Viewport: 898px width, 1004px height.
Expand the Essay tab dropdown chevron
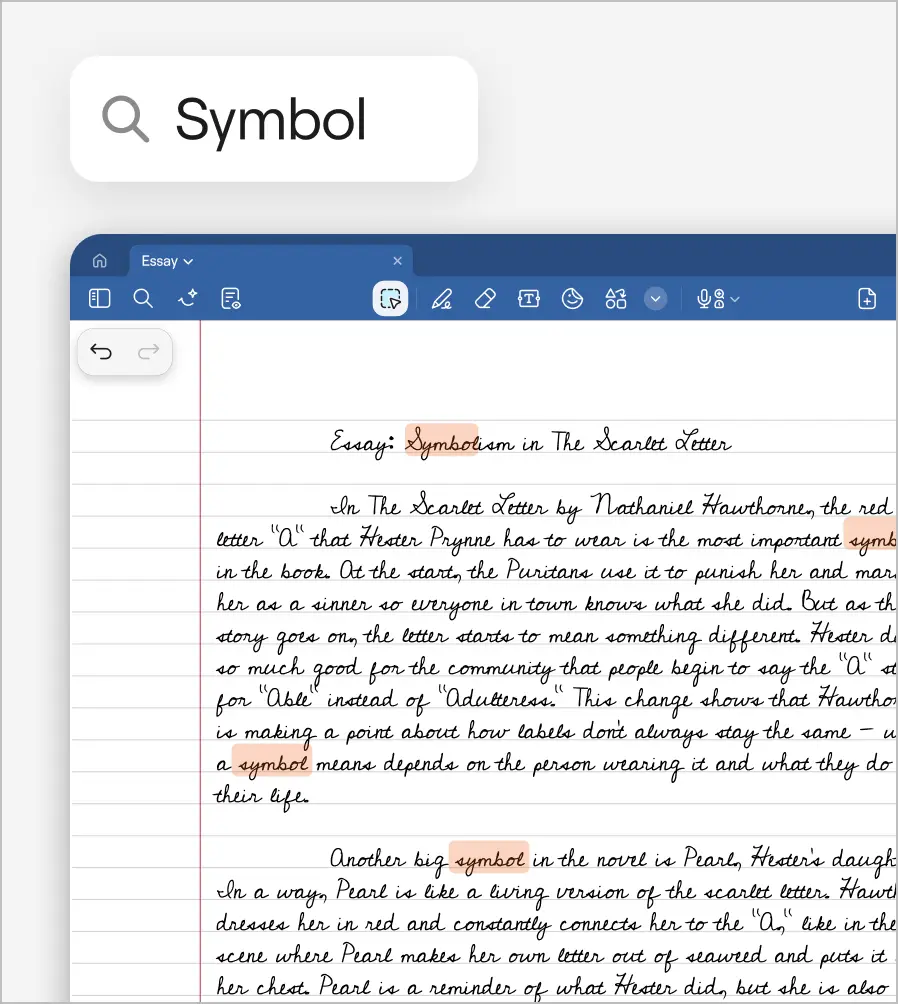pos(188,261)
